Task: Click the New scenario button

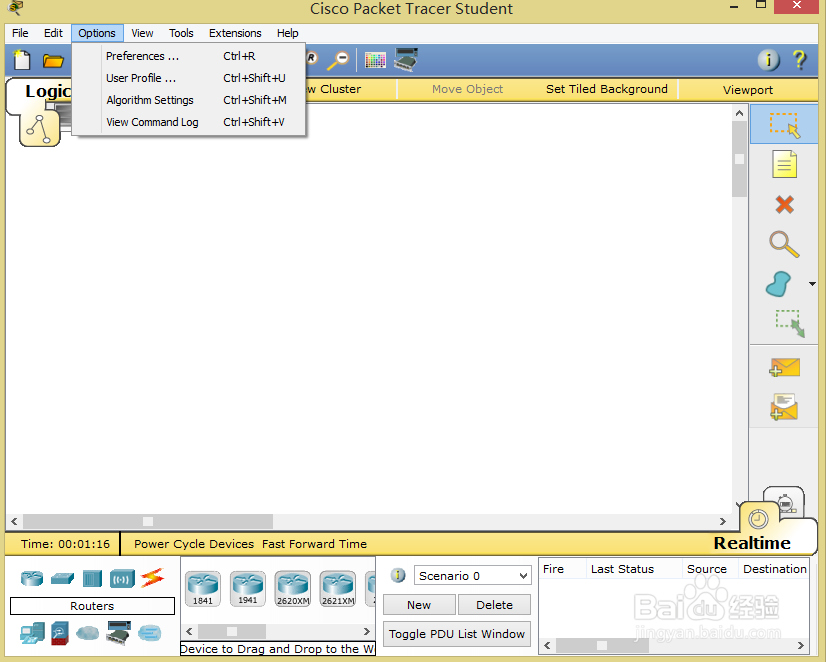Action: [x=419, y=605]
